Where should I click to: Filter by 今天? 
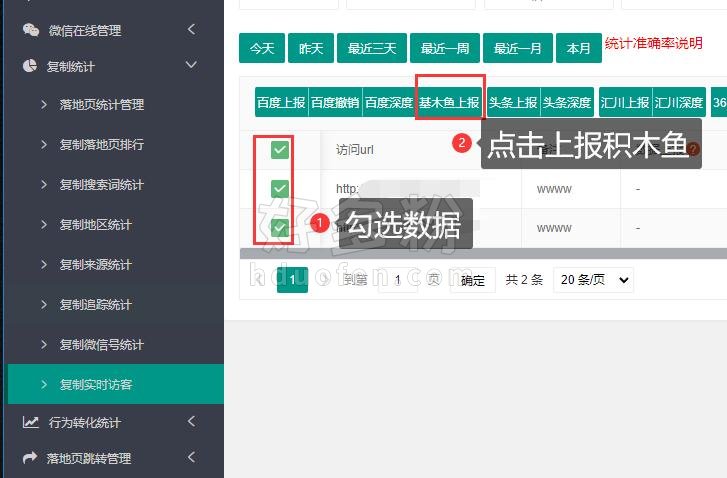tap(262, 48)
